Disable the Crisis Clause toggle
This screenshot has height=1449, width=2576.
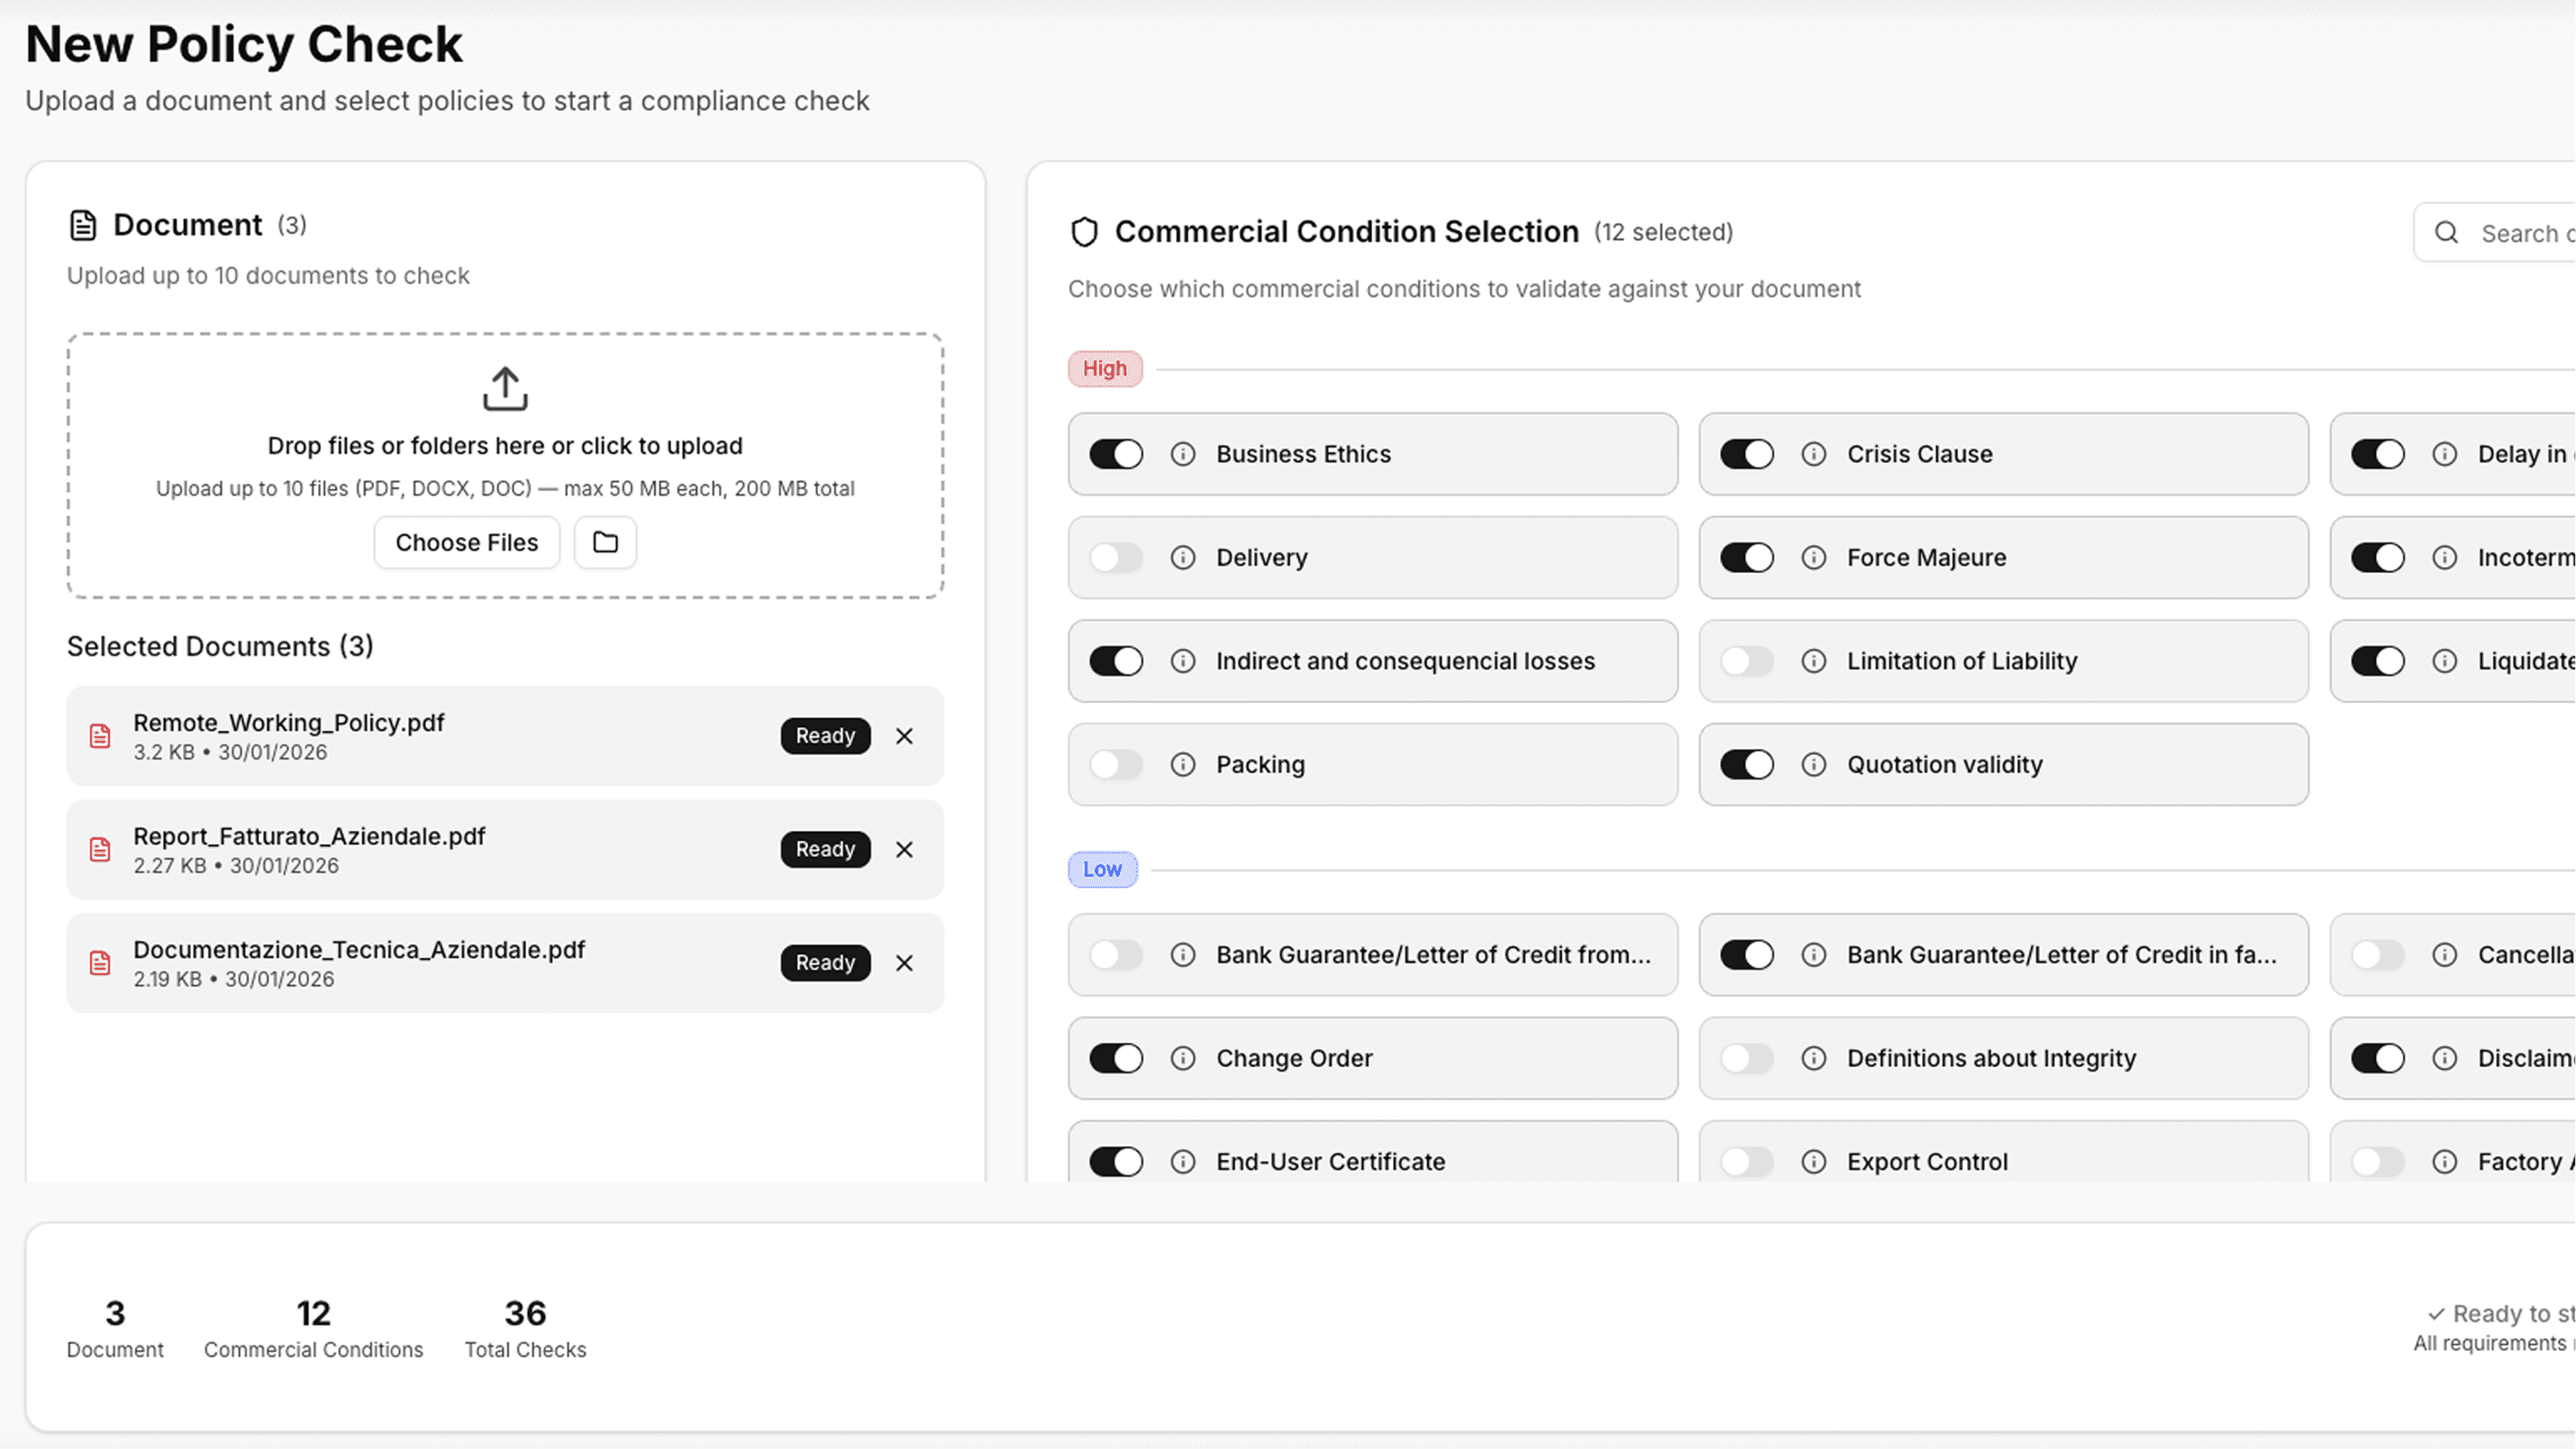(x=1746, y=453)
